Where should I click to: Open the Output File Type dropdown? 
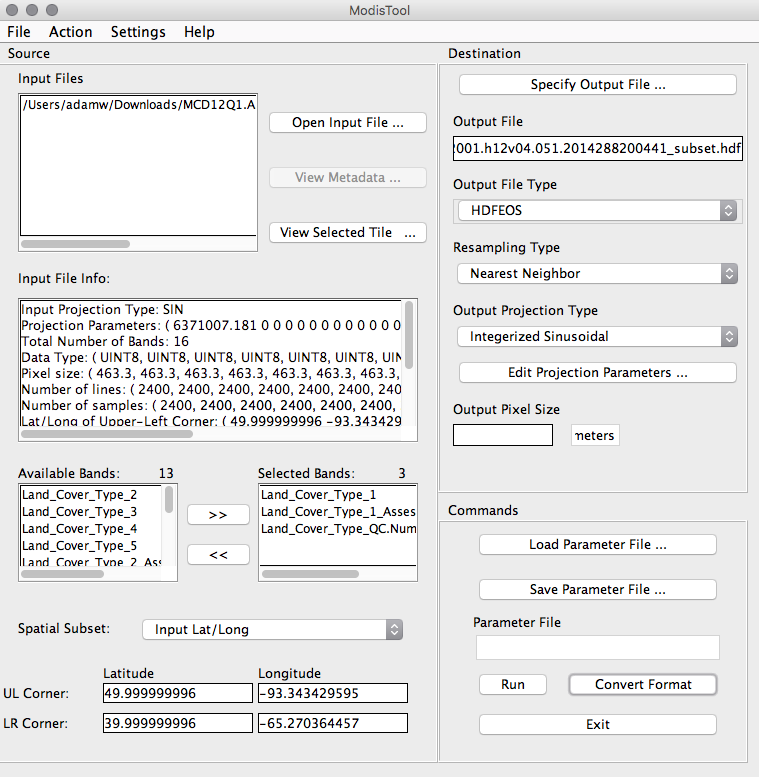point(597,211)
